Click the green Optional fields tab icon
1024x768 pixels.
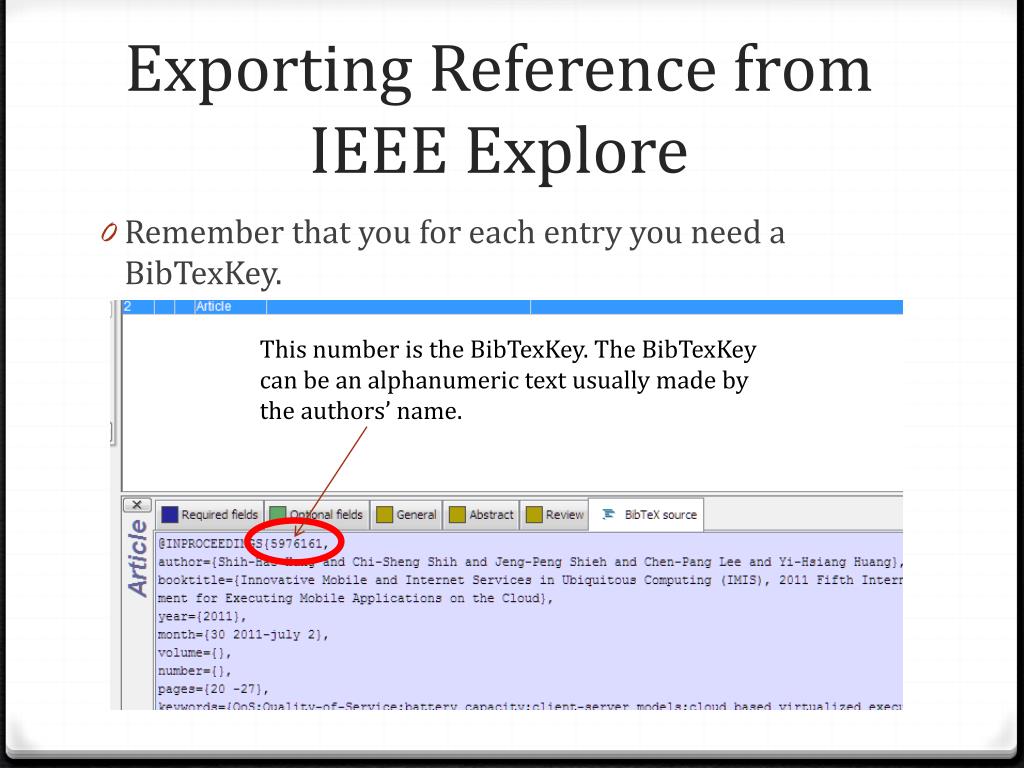278,515
